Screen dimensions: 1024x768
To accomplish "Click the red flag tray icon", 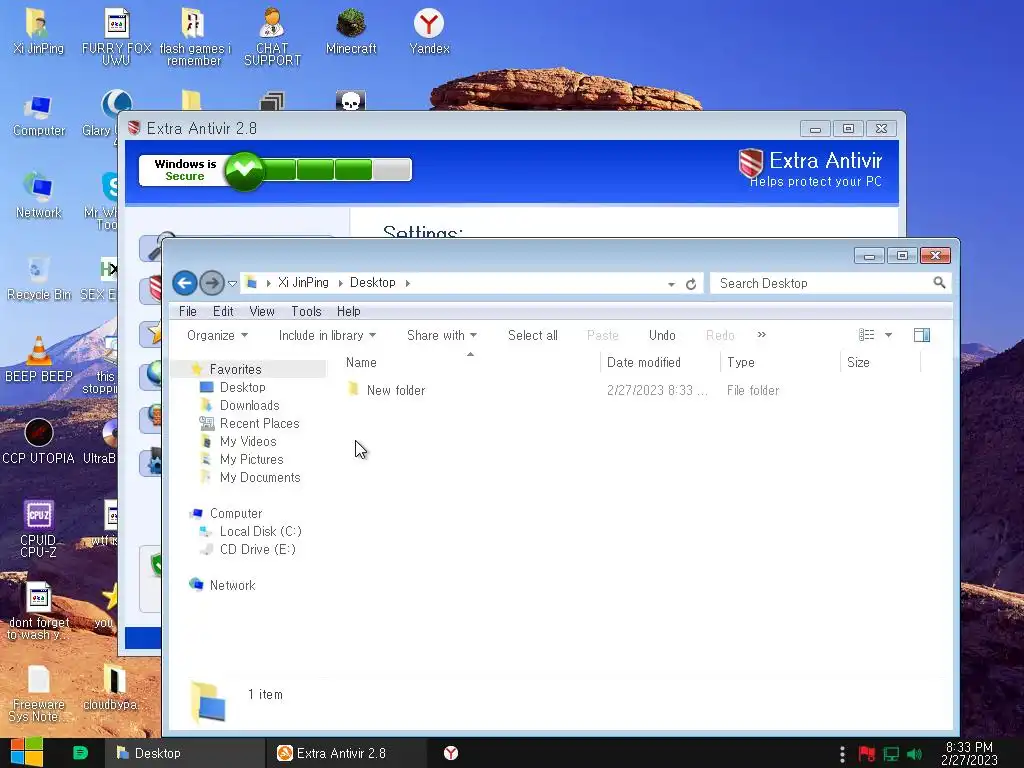I will [867, 754].
